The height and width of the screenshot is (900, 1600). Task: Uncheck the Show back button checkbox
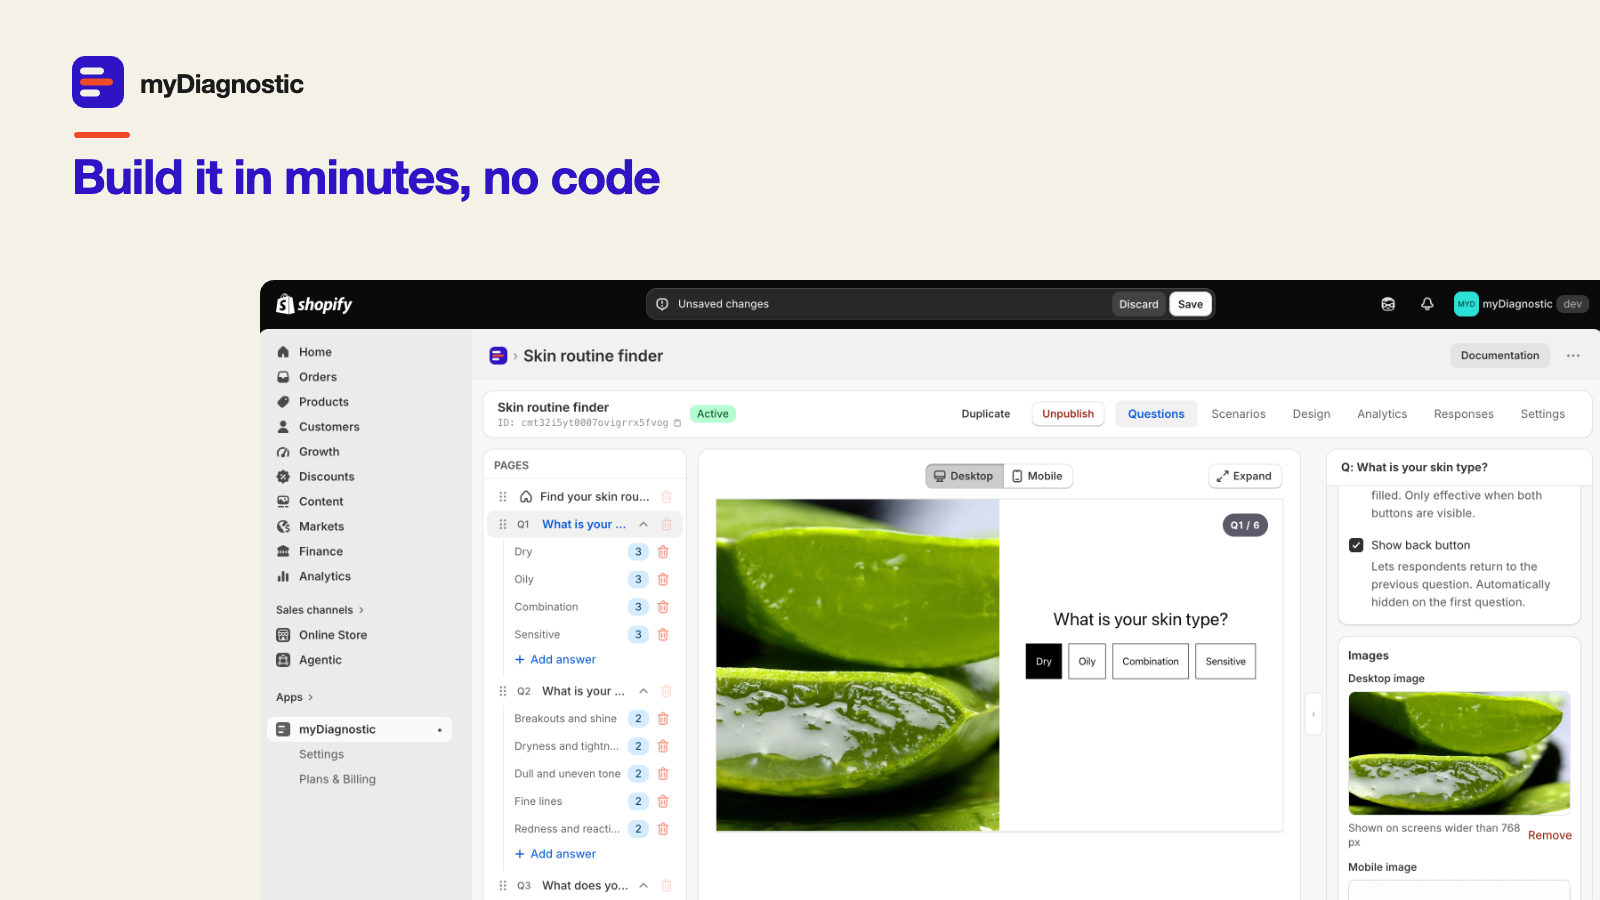pyautogui.click(x=1356, y=545)
